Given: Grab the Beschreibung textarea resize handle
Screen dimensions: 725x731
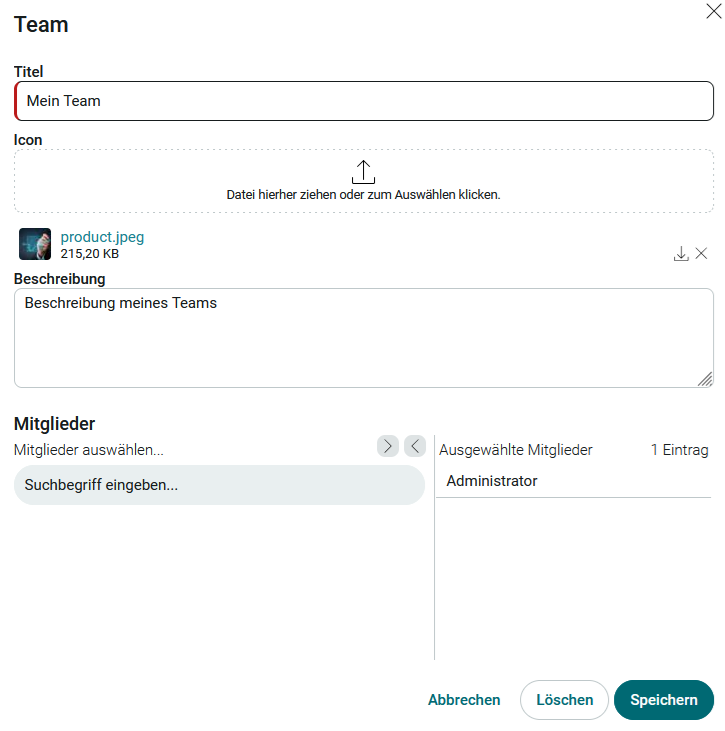Looking at the screenshot, I should [705, 379].
